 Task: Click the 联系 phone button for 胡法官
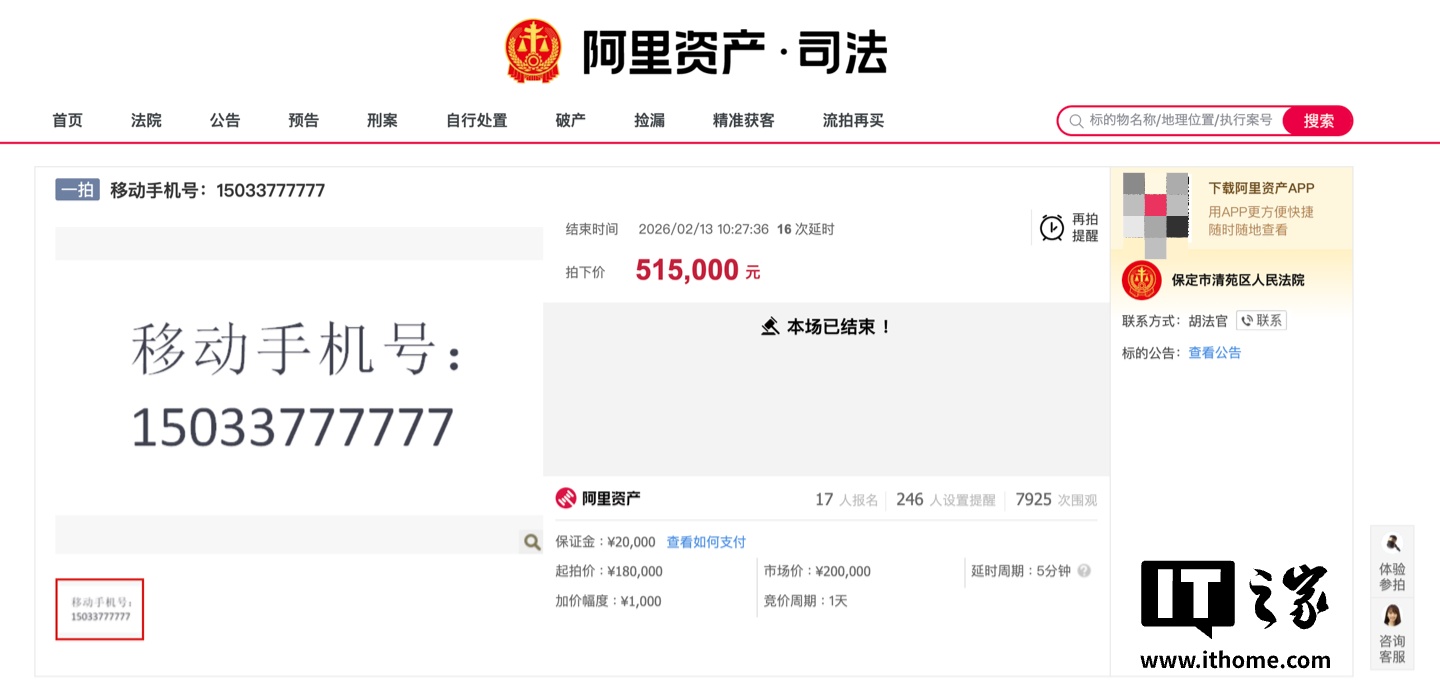point(1261,321)
